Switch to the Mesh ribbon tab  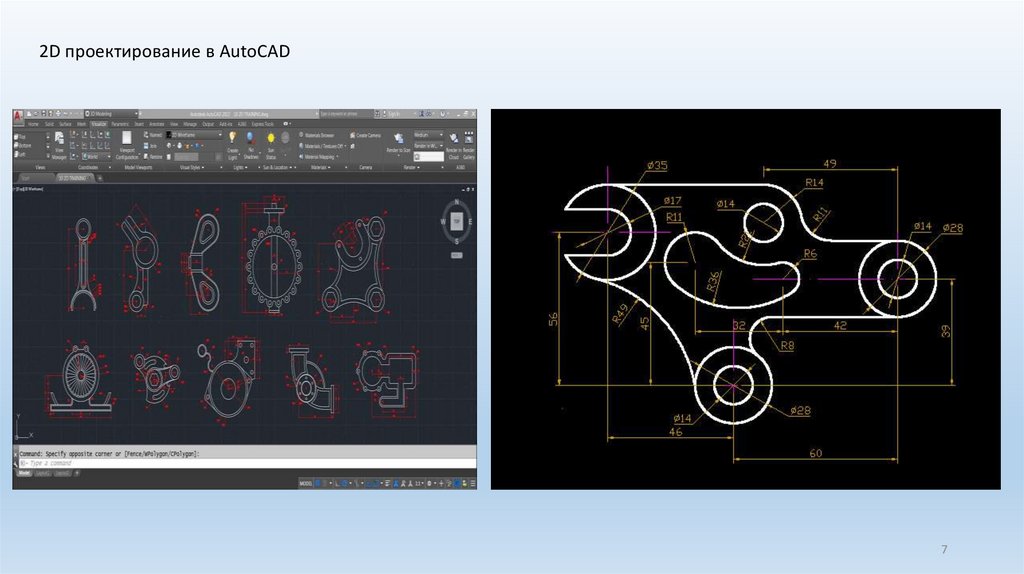tap(82, 123)
